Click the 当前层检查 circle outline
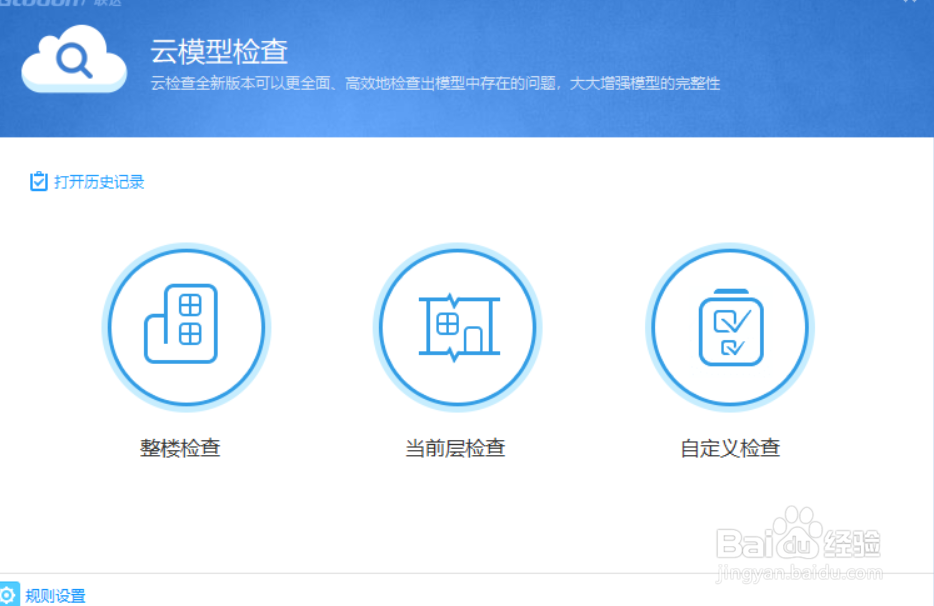934x606 pixels. (x=457, y=250)
